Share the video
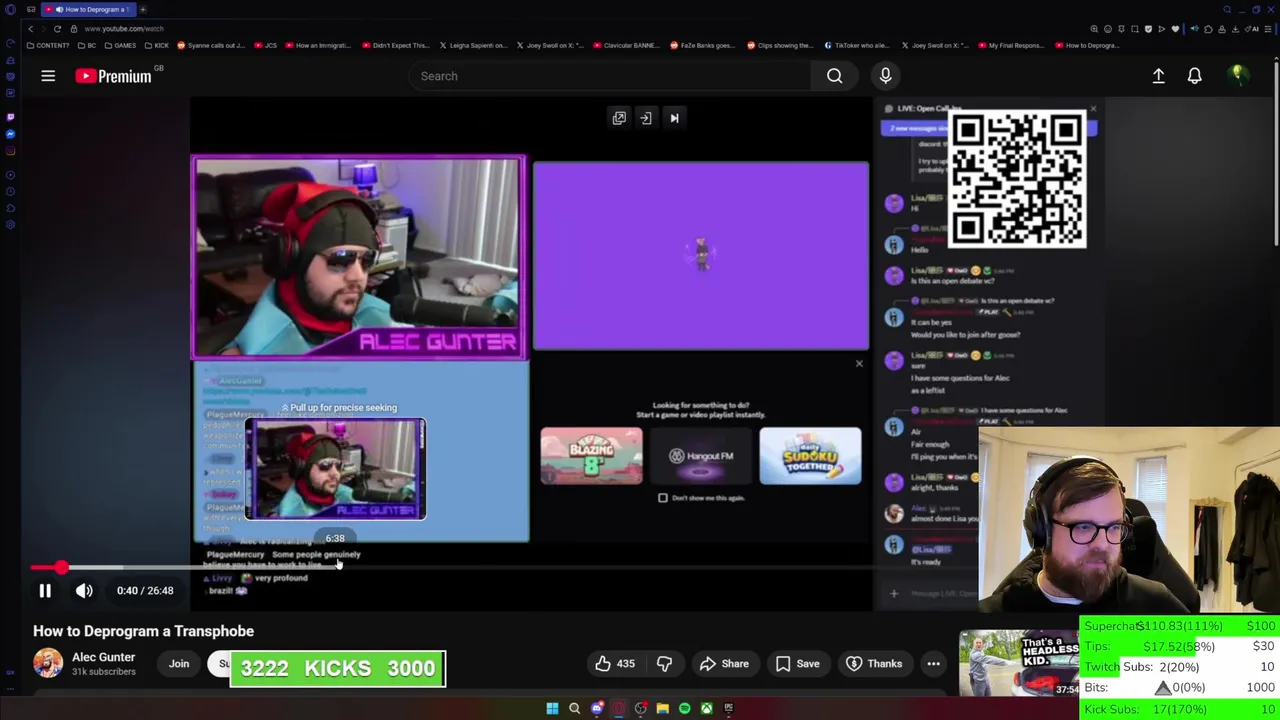Viewport: 1280px width, 720px height. 724,664
